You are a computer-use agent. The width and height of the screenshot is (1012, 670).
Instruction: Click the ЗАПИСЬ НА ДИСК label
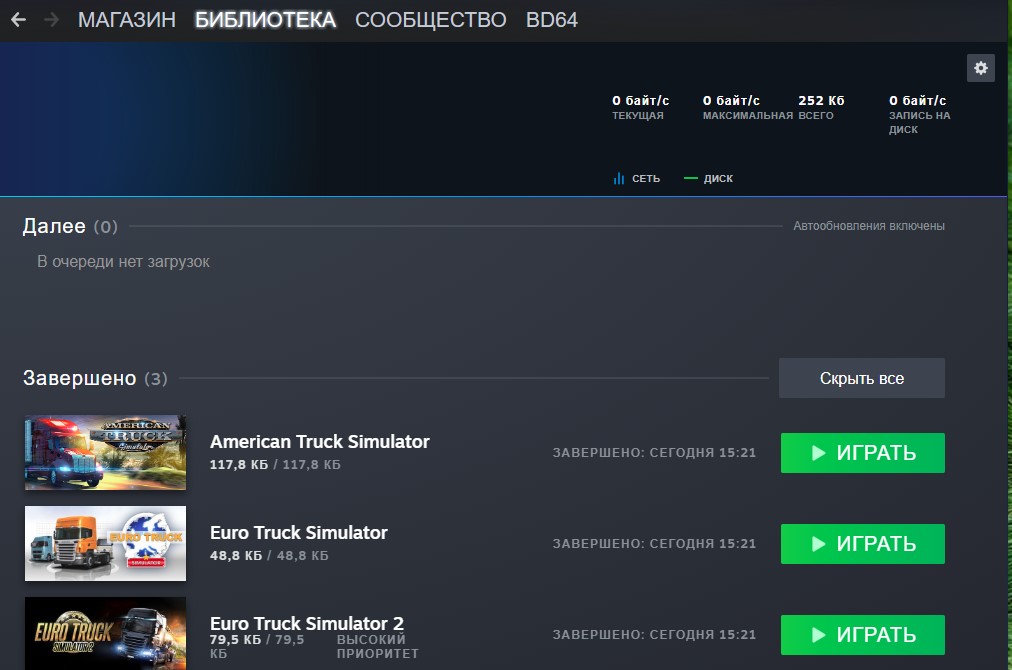919,123
